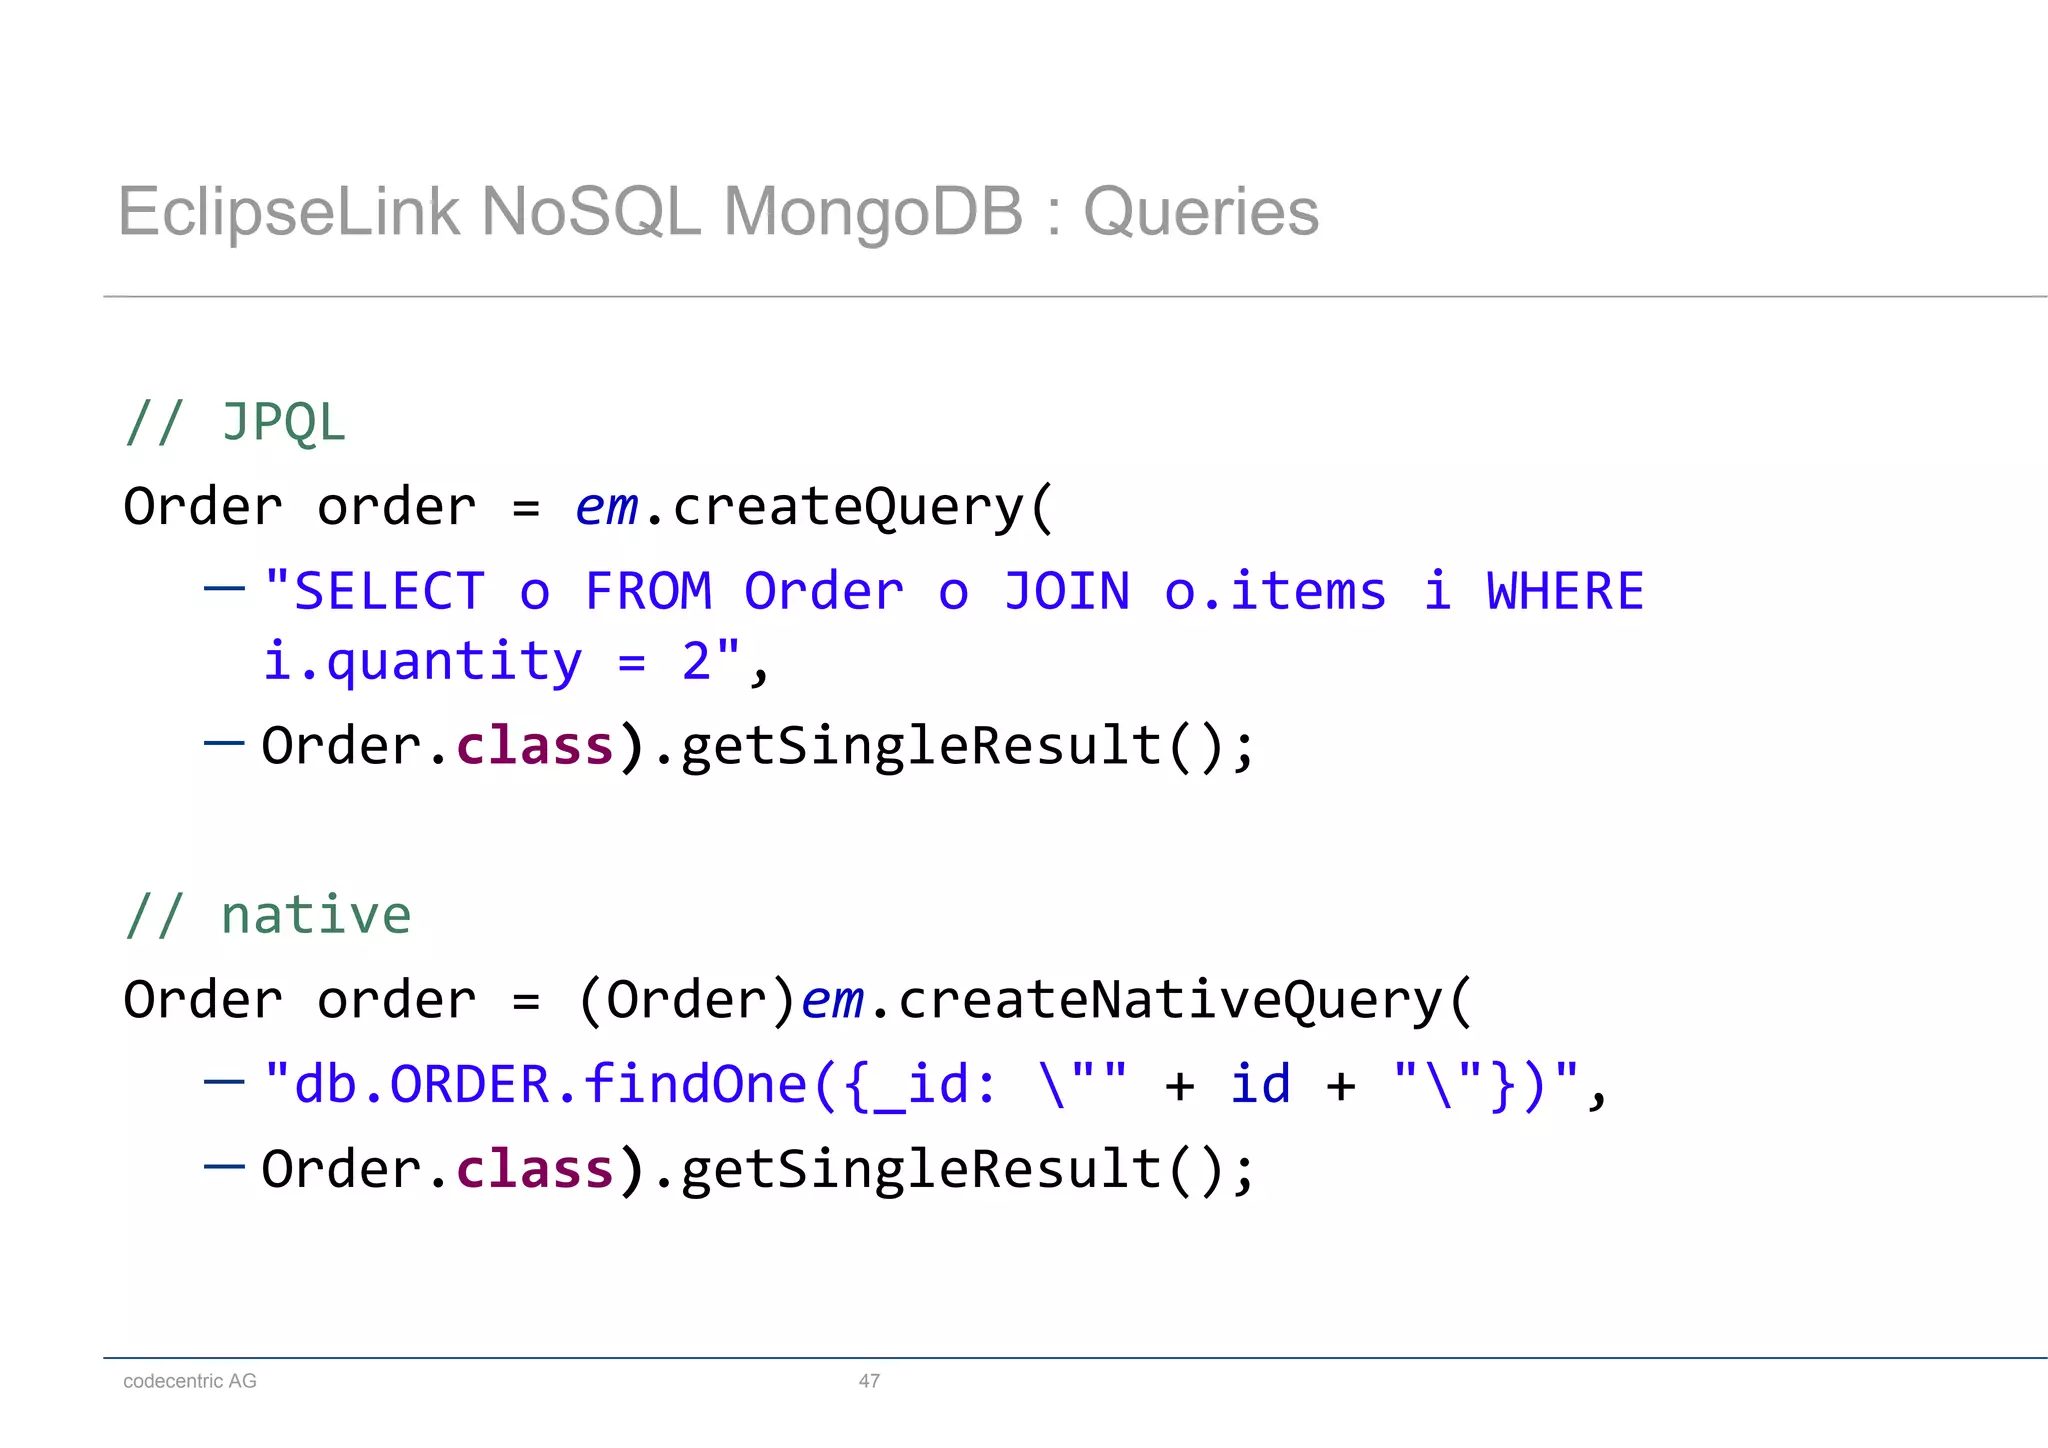This screenshot has width=2048, height=1448.
Task: Click the 'Order order = em.createQuery(' line
Action: click(588, 507)
